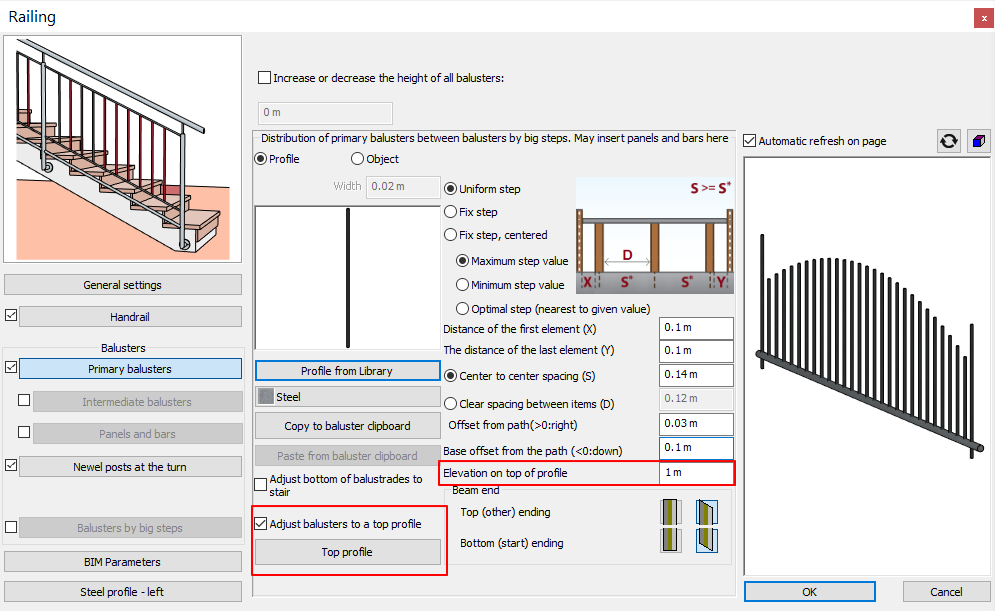995x611 pixels.
Task: Click the blue 3D cube view icon
Action: tap(977, 141)
